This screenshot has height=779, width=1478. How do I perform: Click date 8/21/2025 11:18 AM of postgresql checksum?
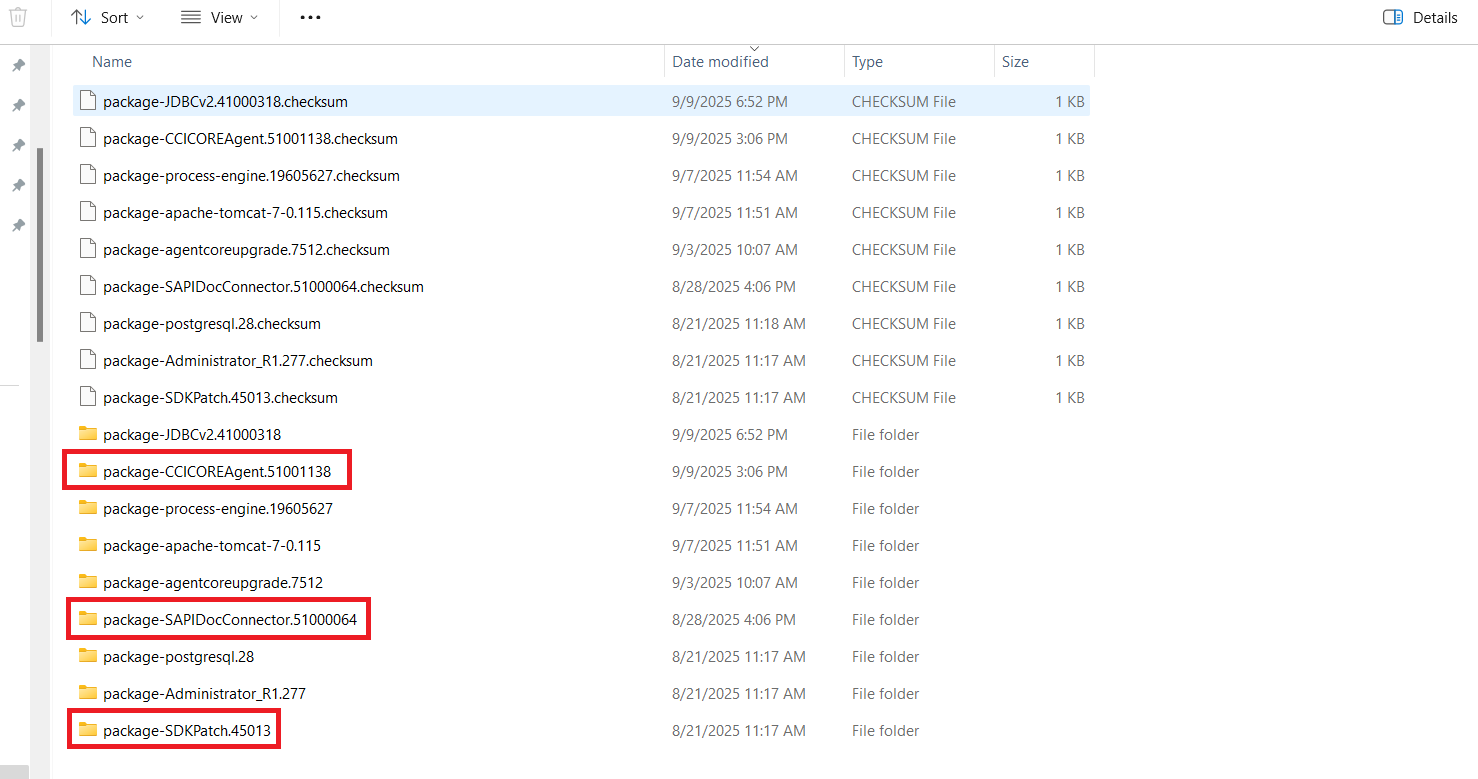point(739,324)
